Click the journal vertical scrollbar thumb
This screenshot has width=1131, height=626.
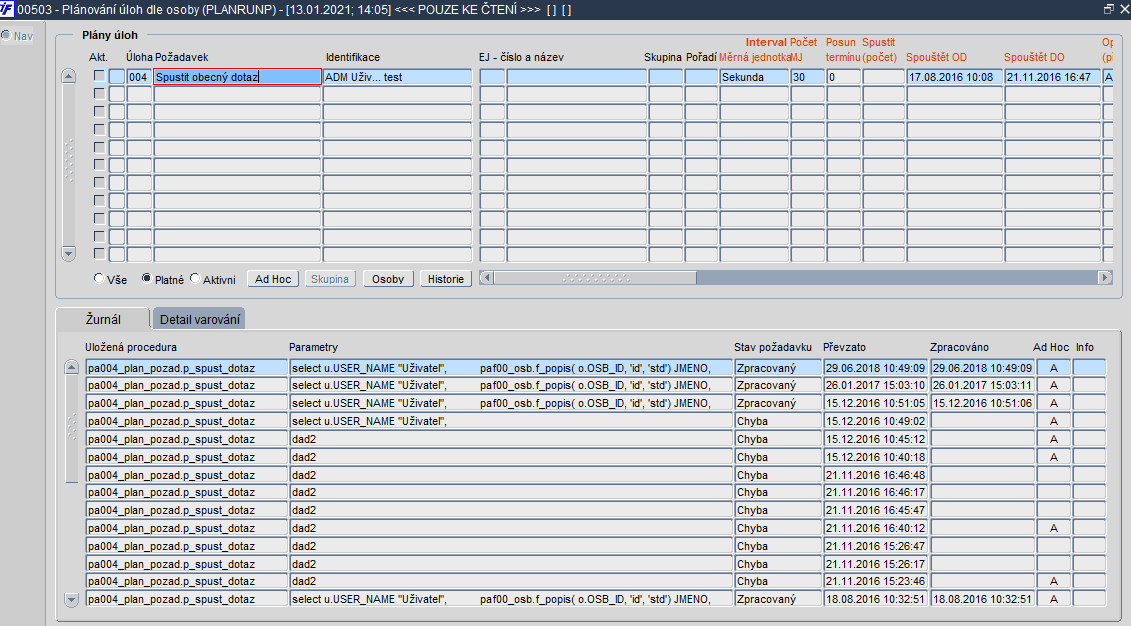click(71, 428)
